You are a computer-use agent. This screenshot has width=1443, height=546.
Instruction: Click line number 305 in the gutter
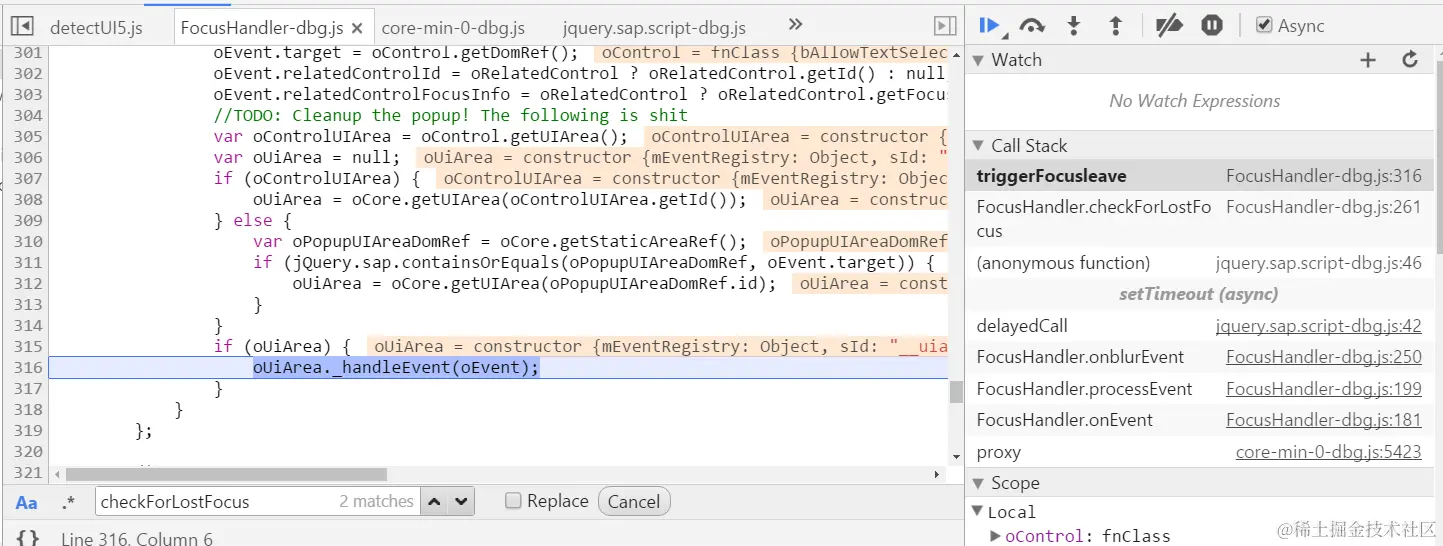(x=29, y=136)
